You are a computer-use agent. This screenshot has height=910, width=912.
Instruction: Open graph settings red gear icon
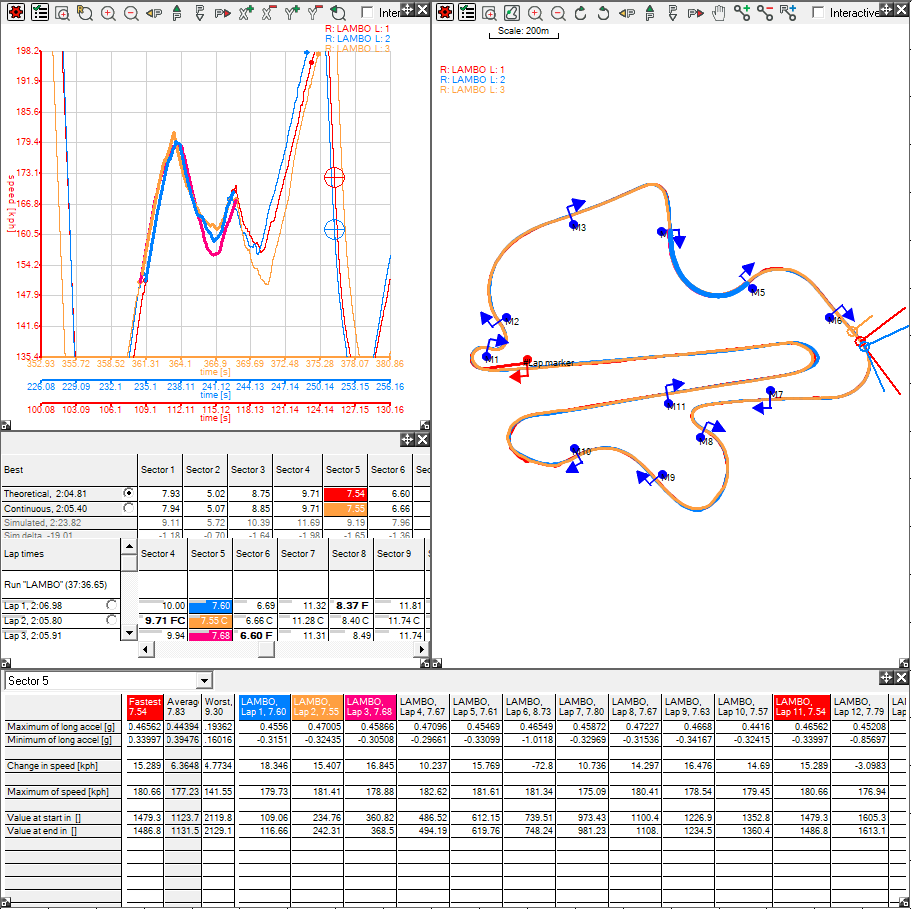pyautogui.click(x=17, y=12)
